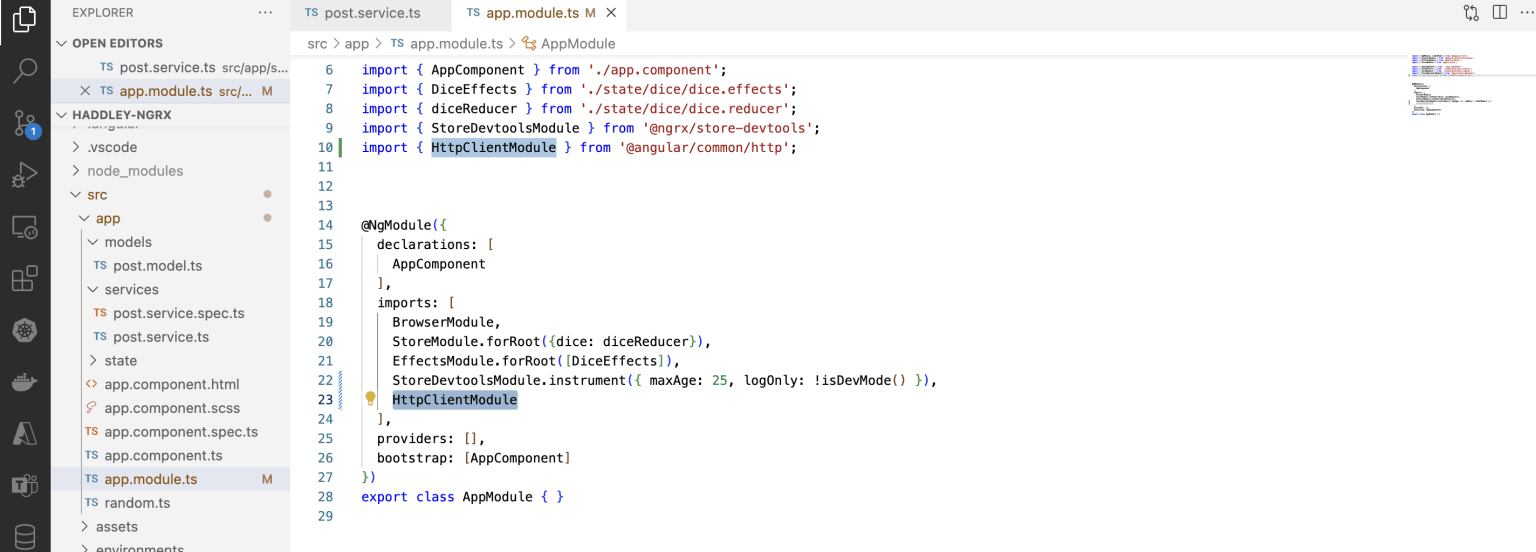The width and height of the screenshot is (1536, 552).
Task: Open the Explorer view in activity bar
Action: [25, 19]
